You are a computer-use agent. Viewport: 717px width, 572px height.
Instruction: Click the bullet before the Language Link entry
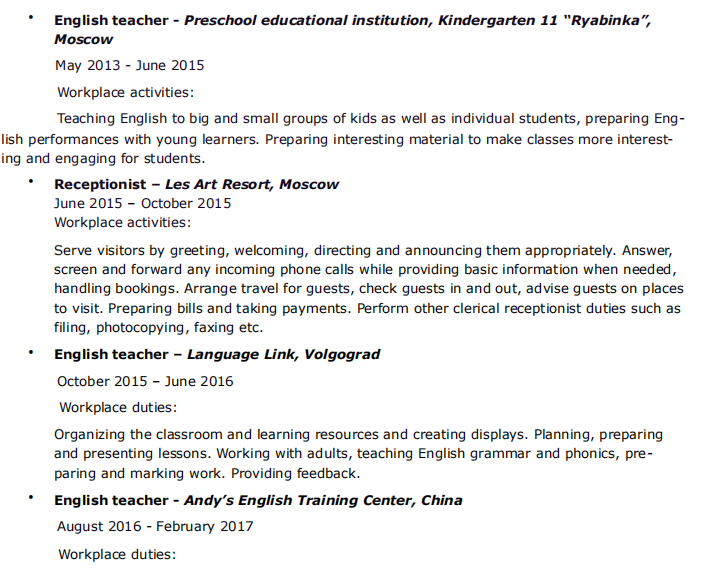click(x=31, y=352)
